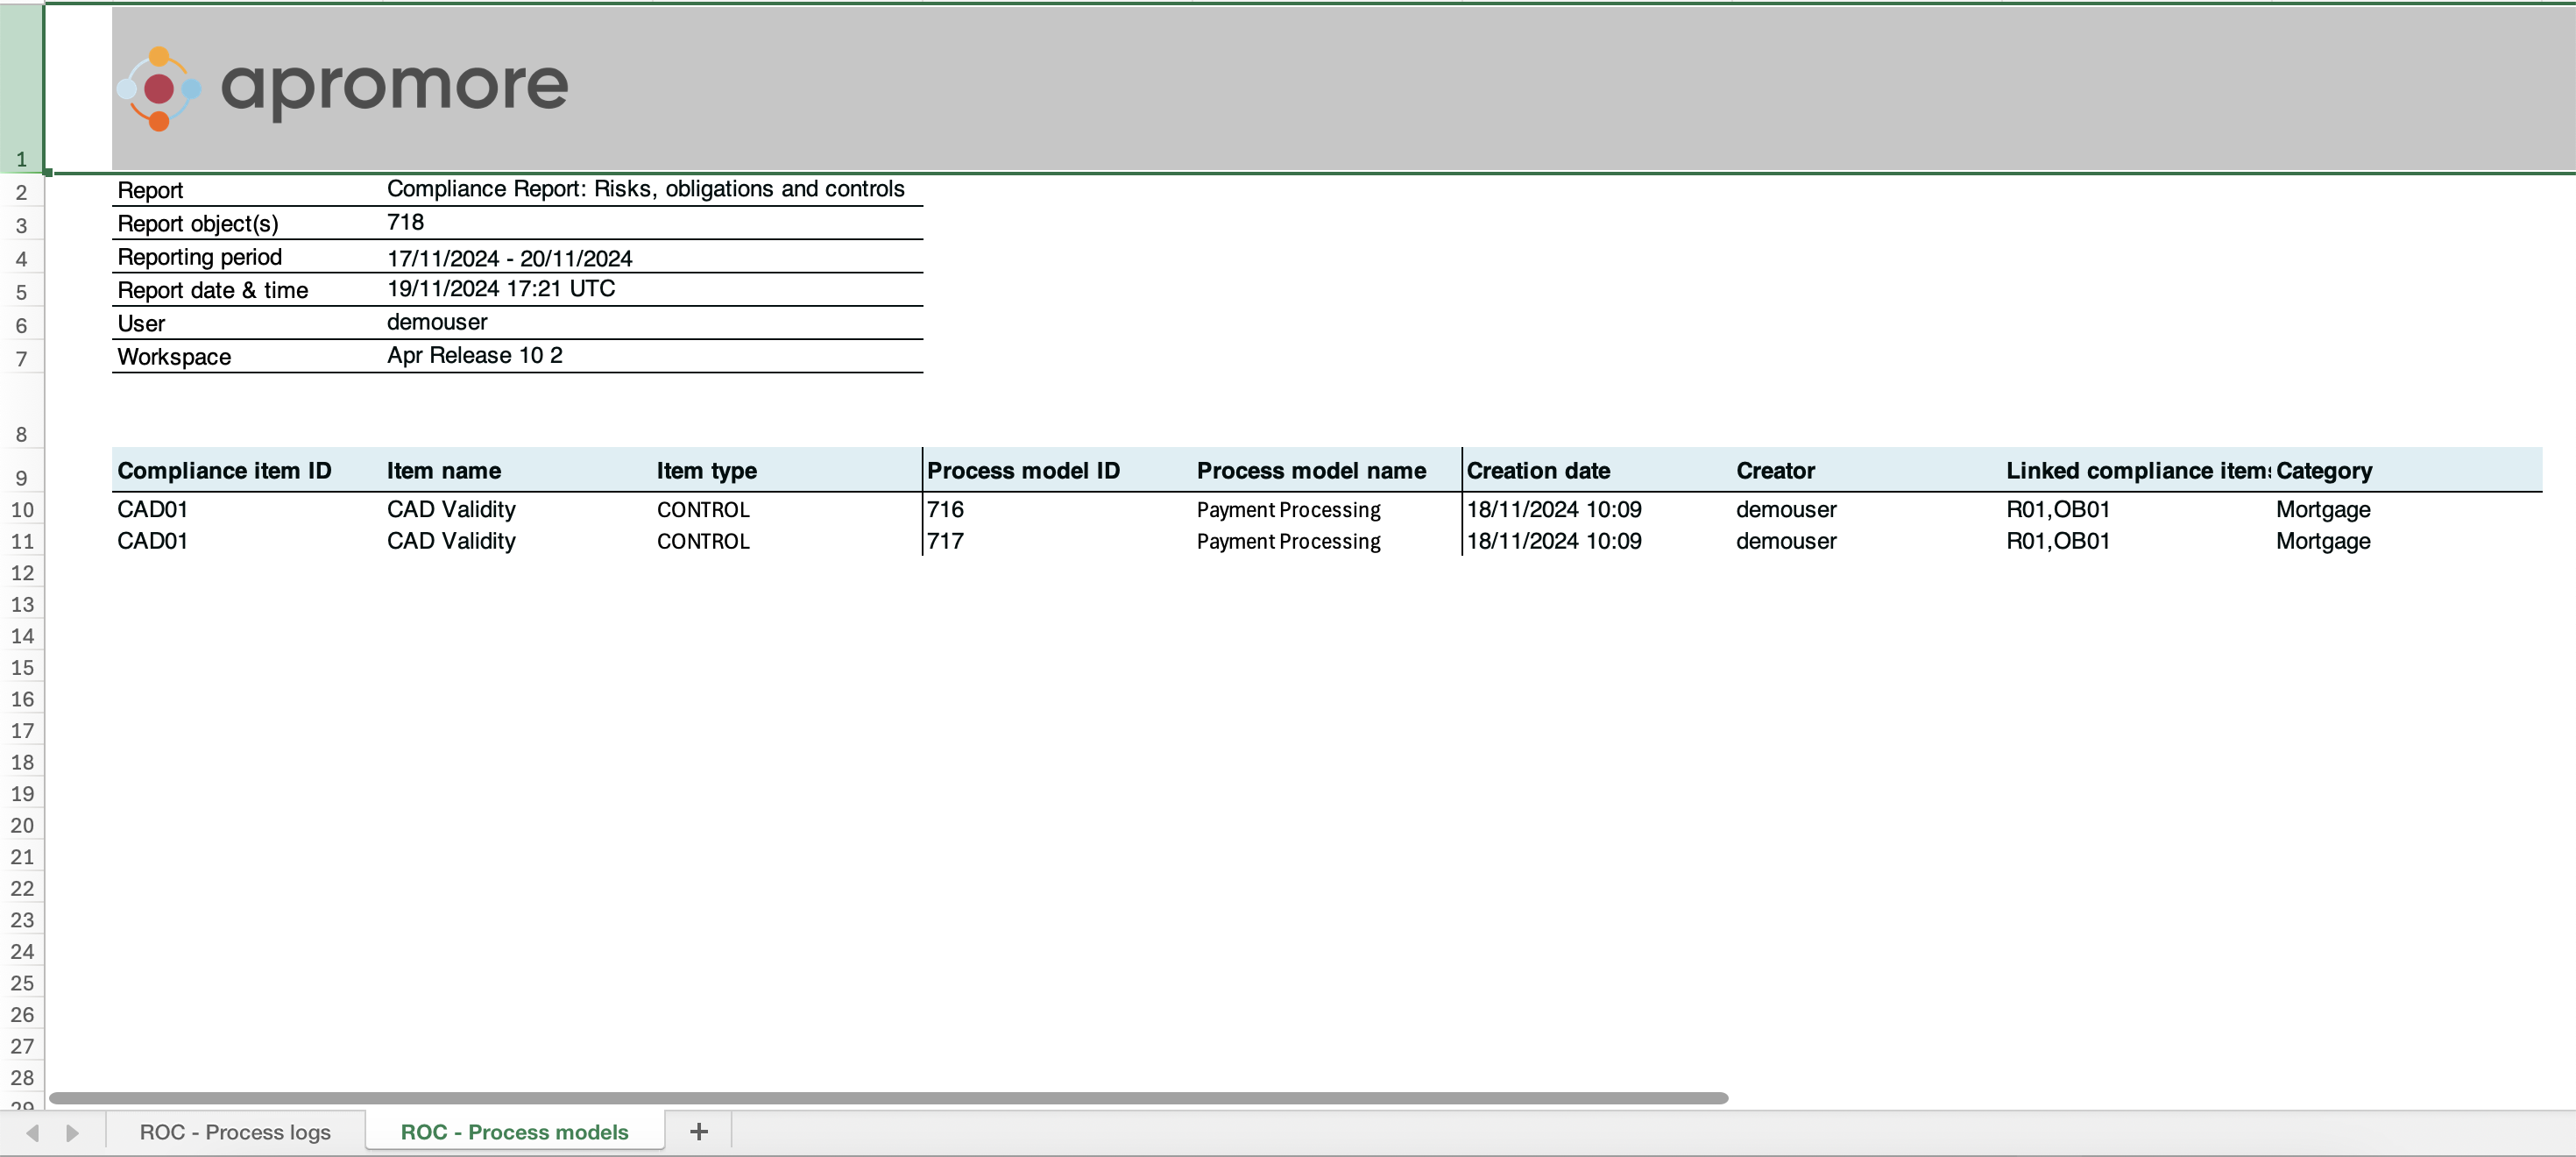Select the ROC - Process models tab
This screenshot has width=2576, height=1157.
coord(514,1132)
